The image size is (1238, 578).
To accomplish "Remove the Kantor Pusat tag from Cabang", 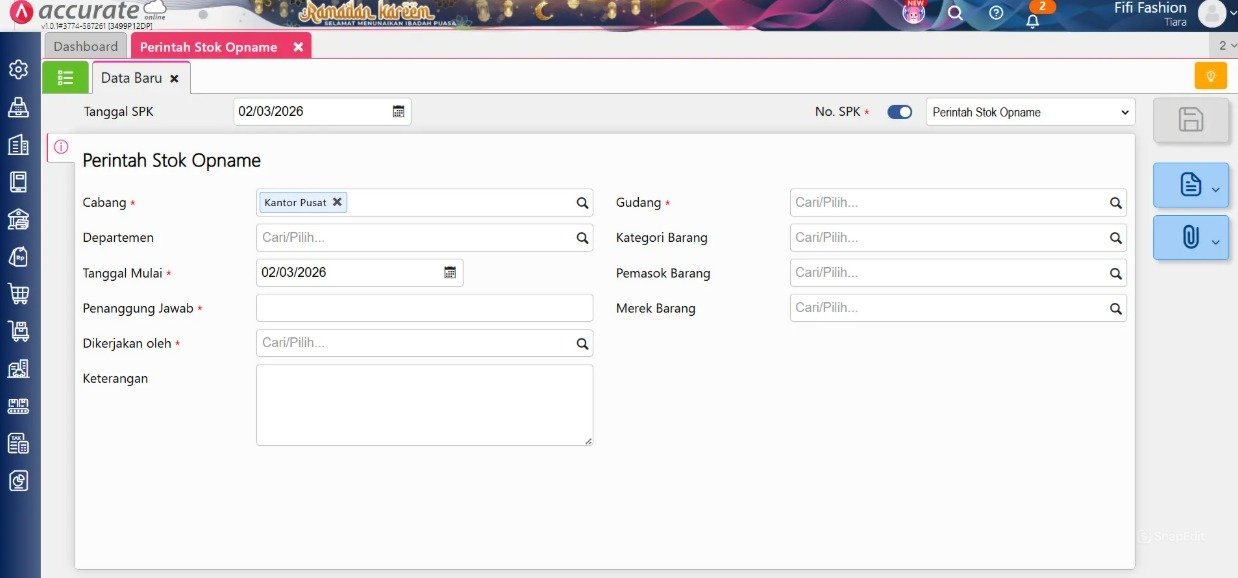I will click(x=337, y=202).
